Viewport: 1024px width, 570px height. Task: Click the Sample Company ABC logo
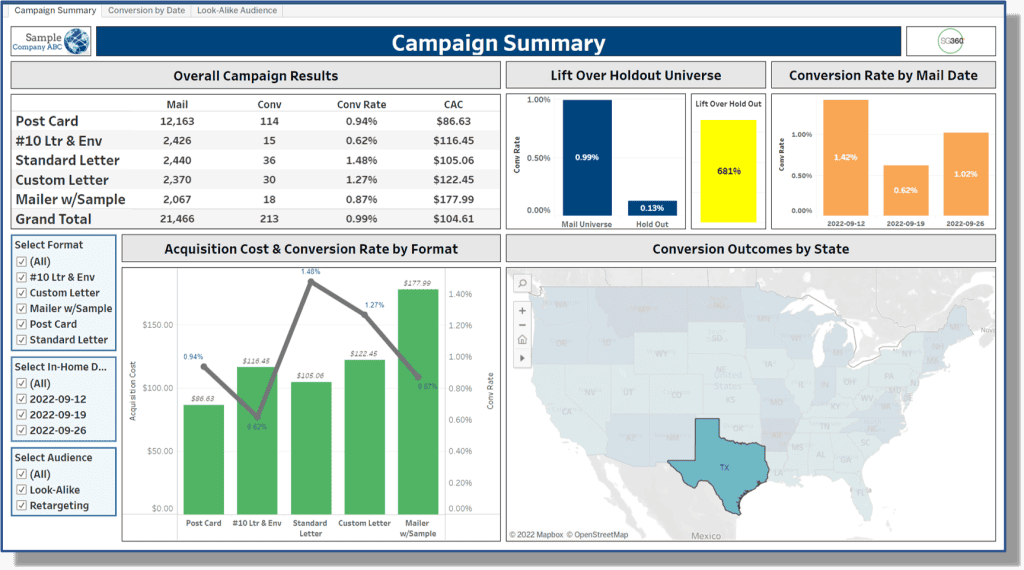[x=51, y=41]
